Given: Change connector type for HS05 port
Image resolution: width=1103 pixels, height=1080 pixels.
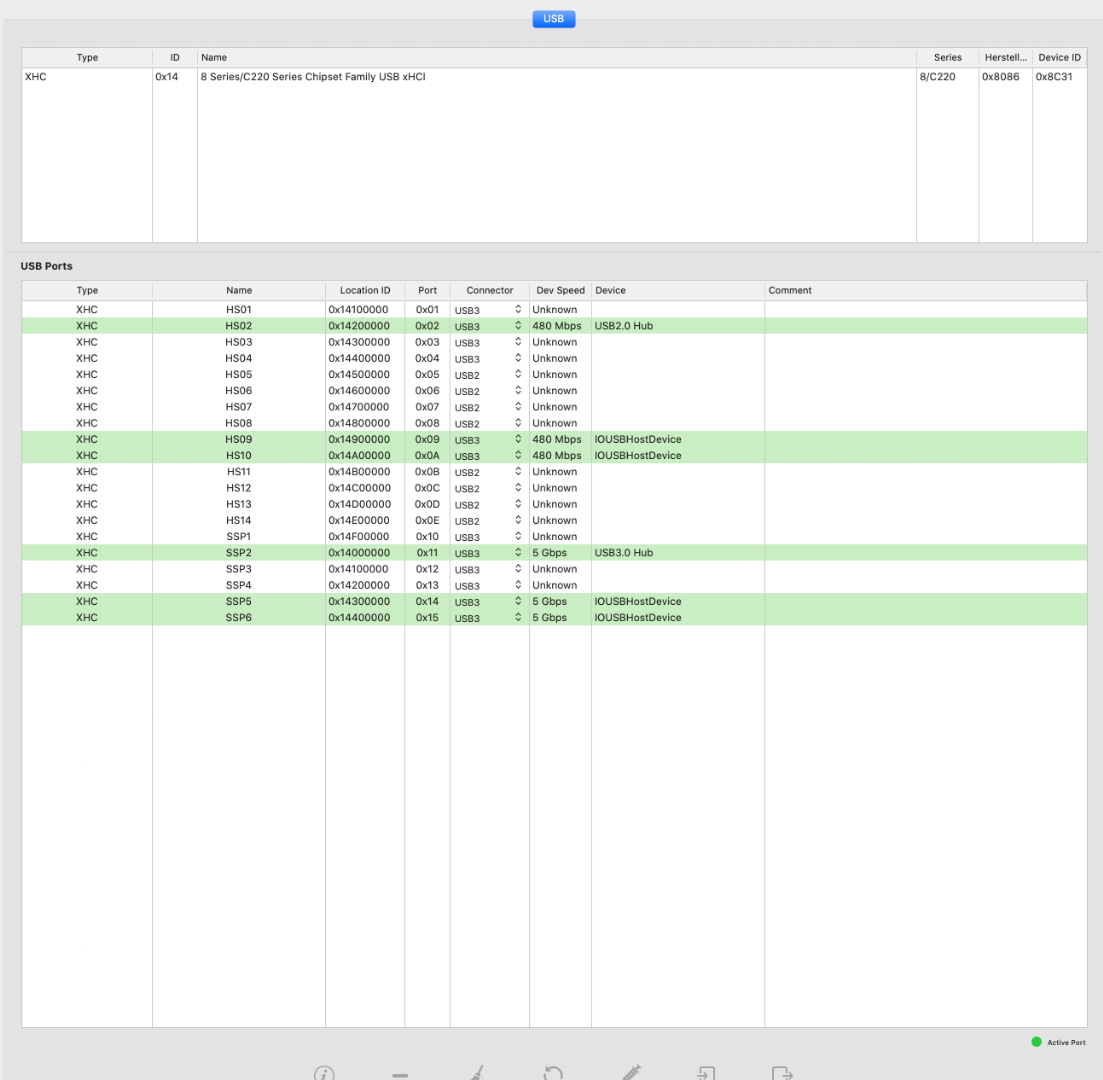Looking at the screenshot, I should tap(518, 374).
